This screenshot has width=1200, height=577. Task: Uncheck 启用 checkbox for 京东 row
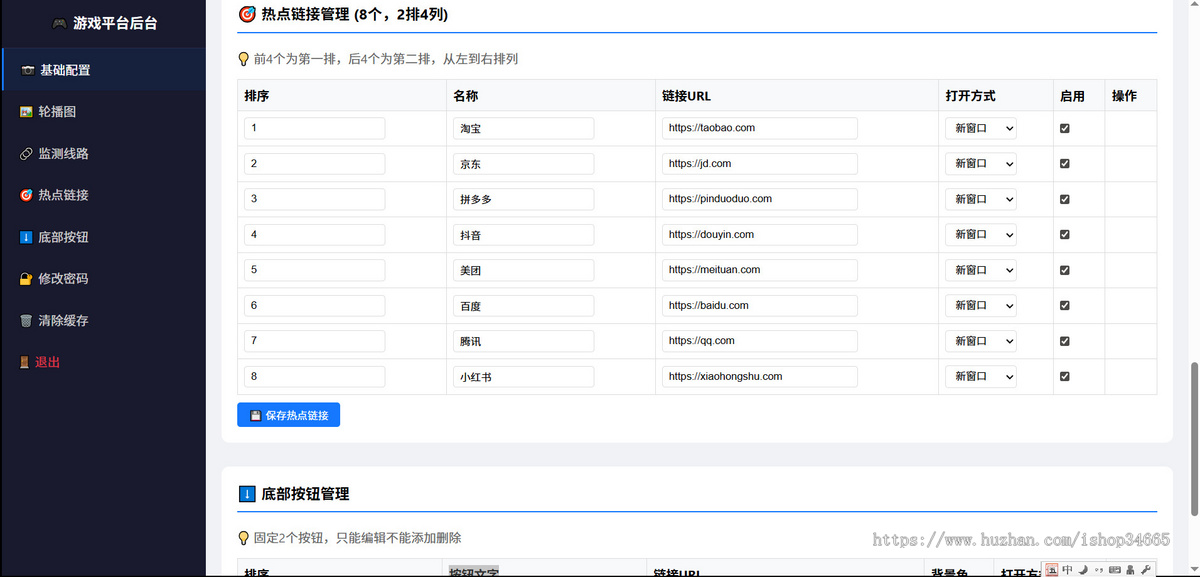pyautogui.click(x=1065, y=163)
